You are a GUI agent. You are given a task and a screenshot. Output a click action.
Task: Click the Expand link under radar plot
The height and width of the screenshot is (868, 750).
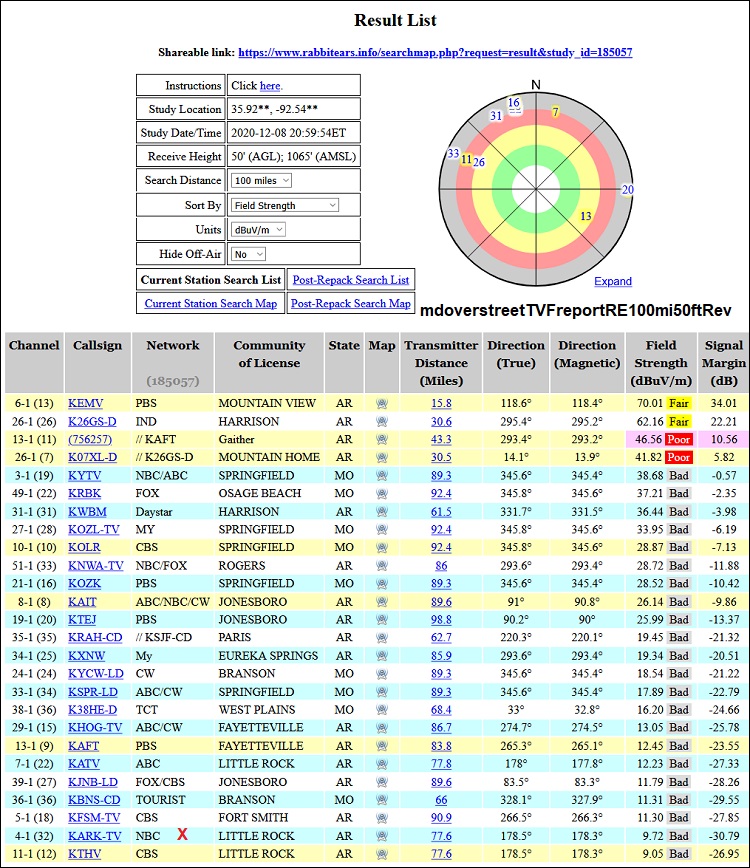point(612,282)
